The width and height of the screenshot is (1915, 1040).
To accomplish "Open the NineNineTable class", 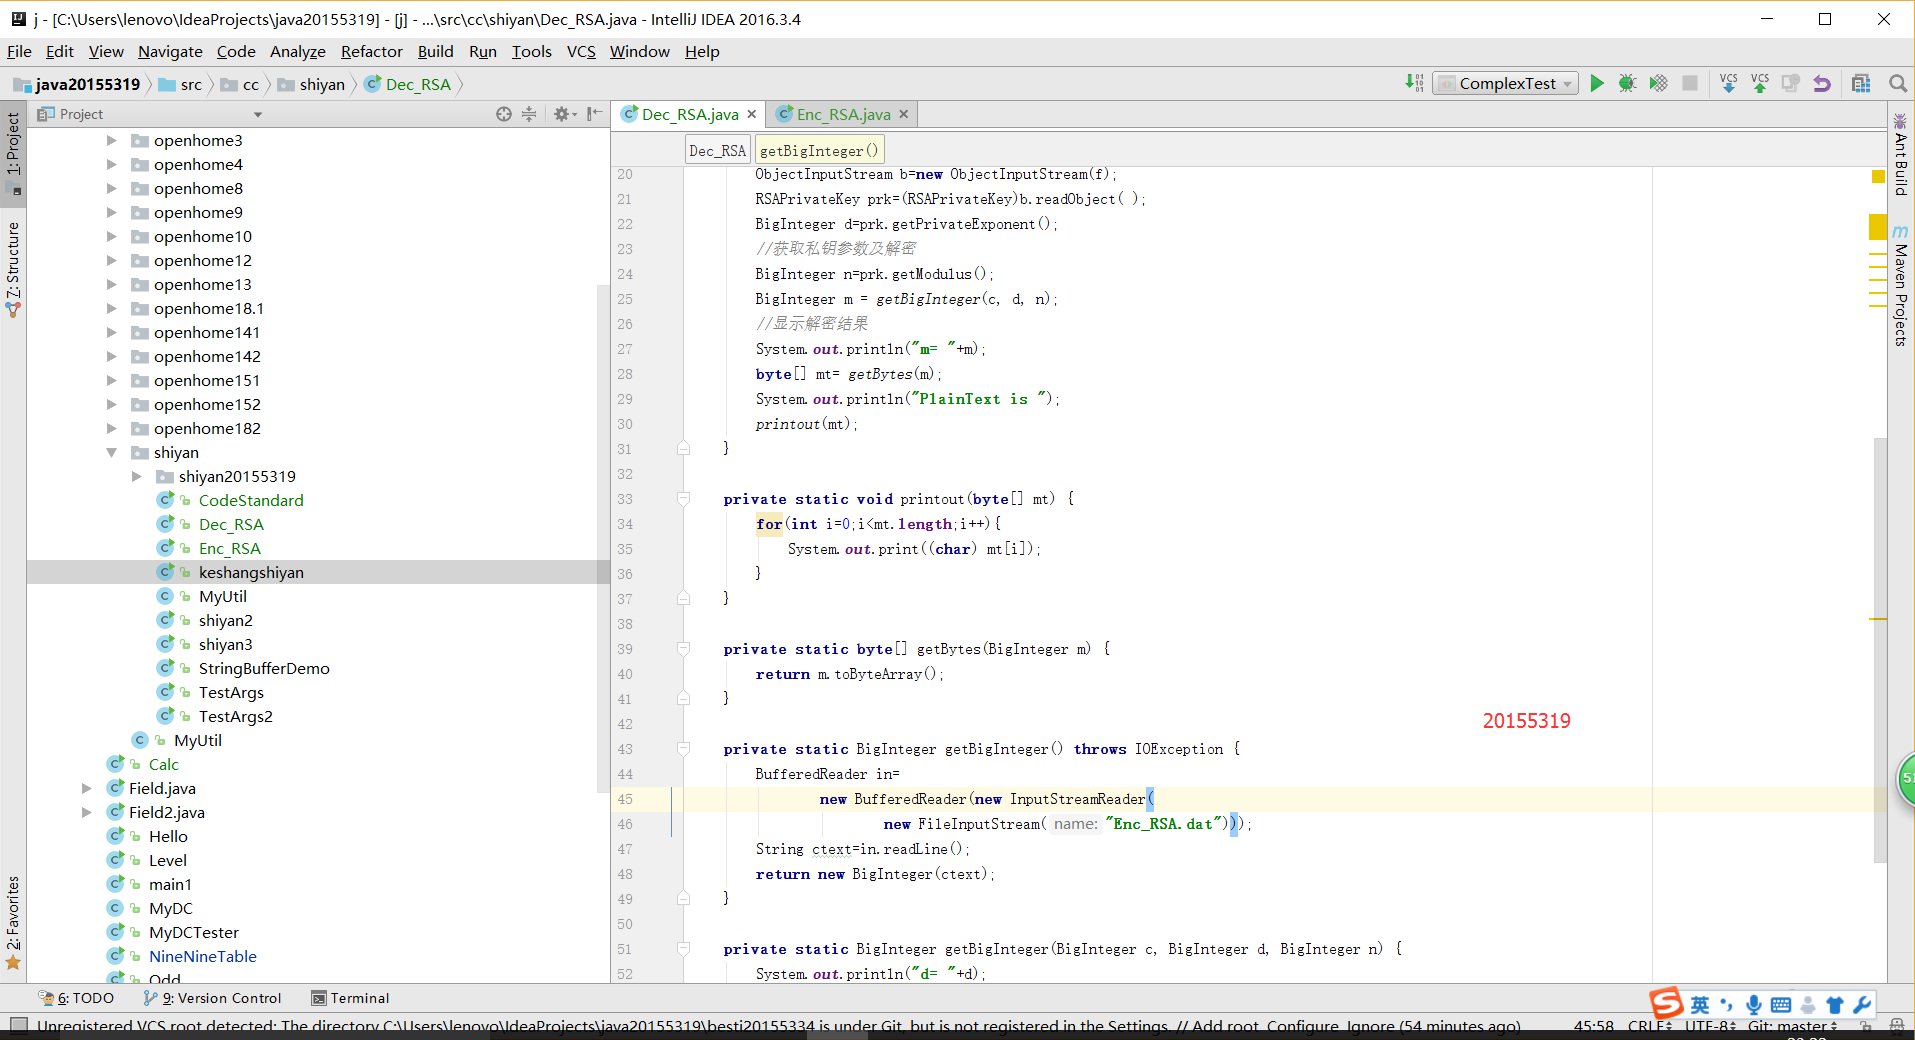I will tap(203, 956).
